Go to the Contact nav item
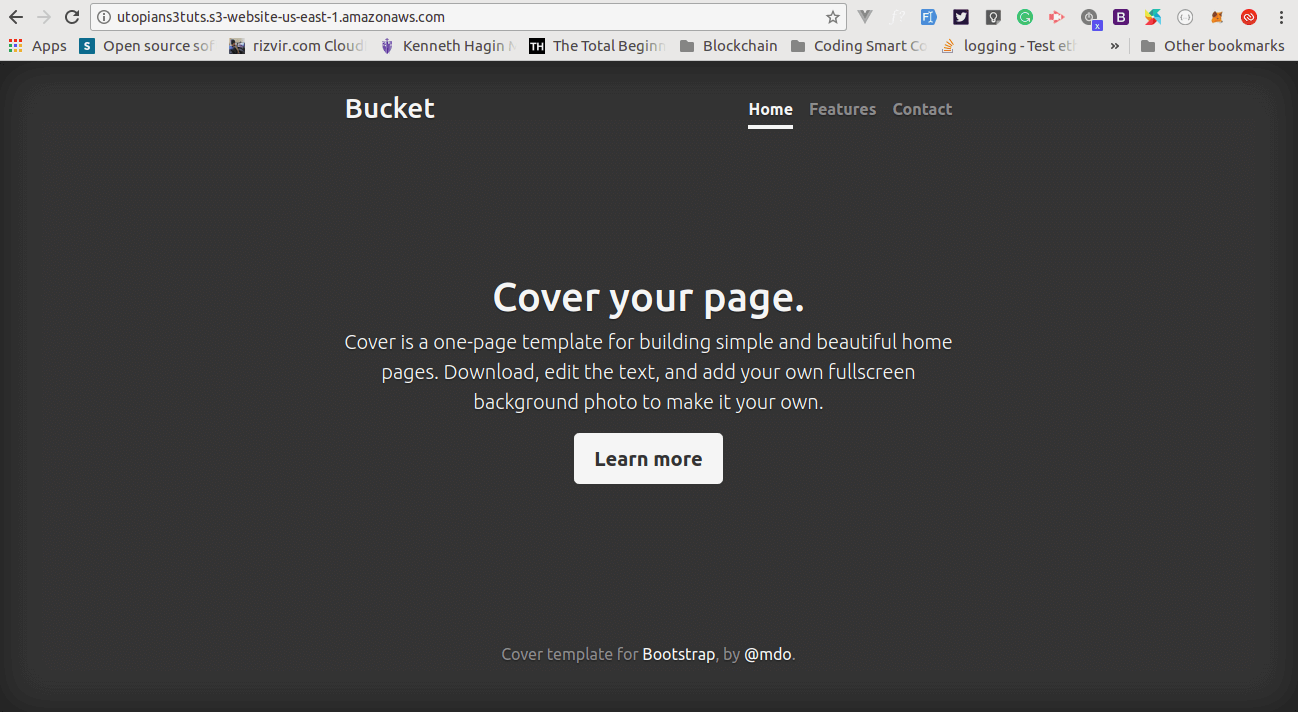This screenshot has height=712, width=1298. (922, 110)
